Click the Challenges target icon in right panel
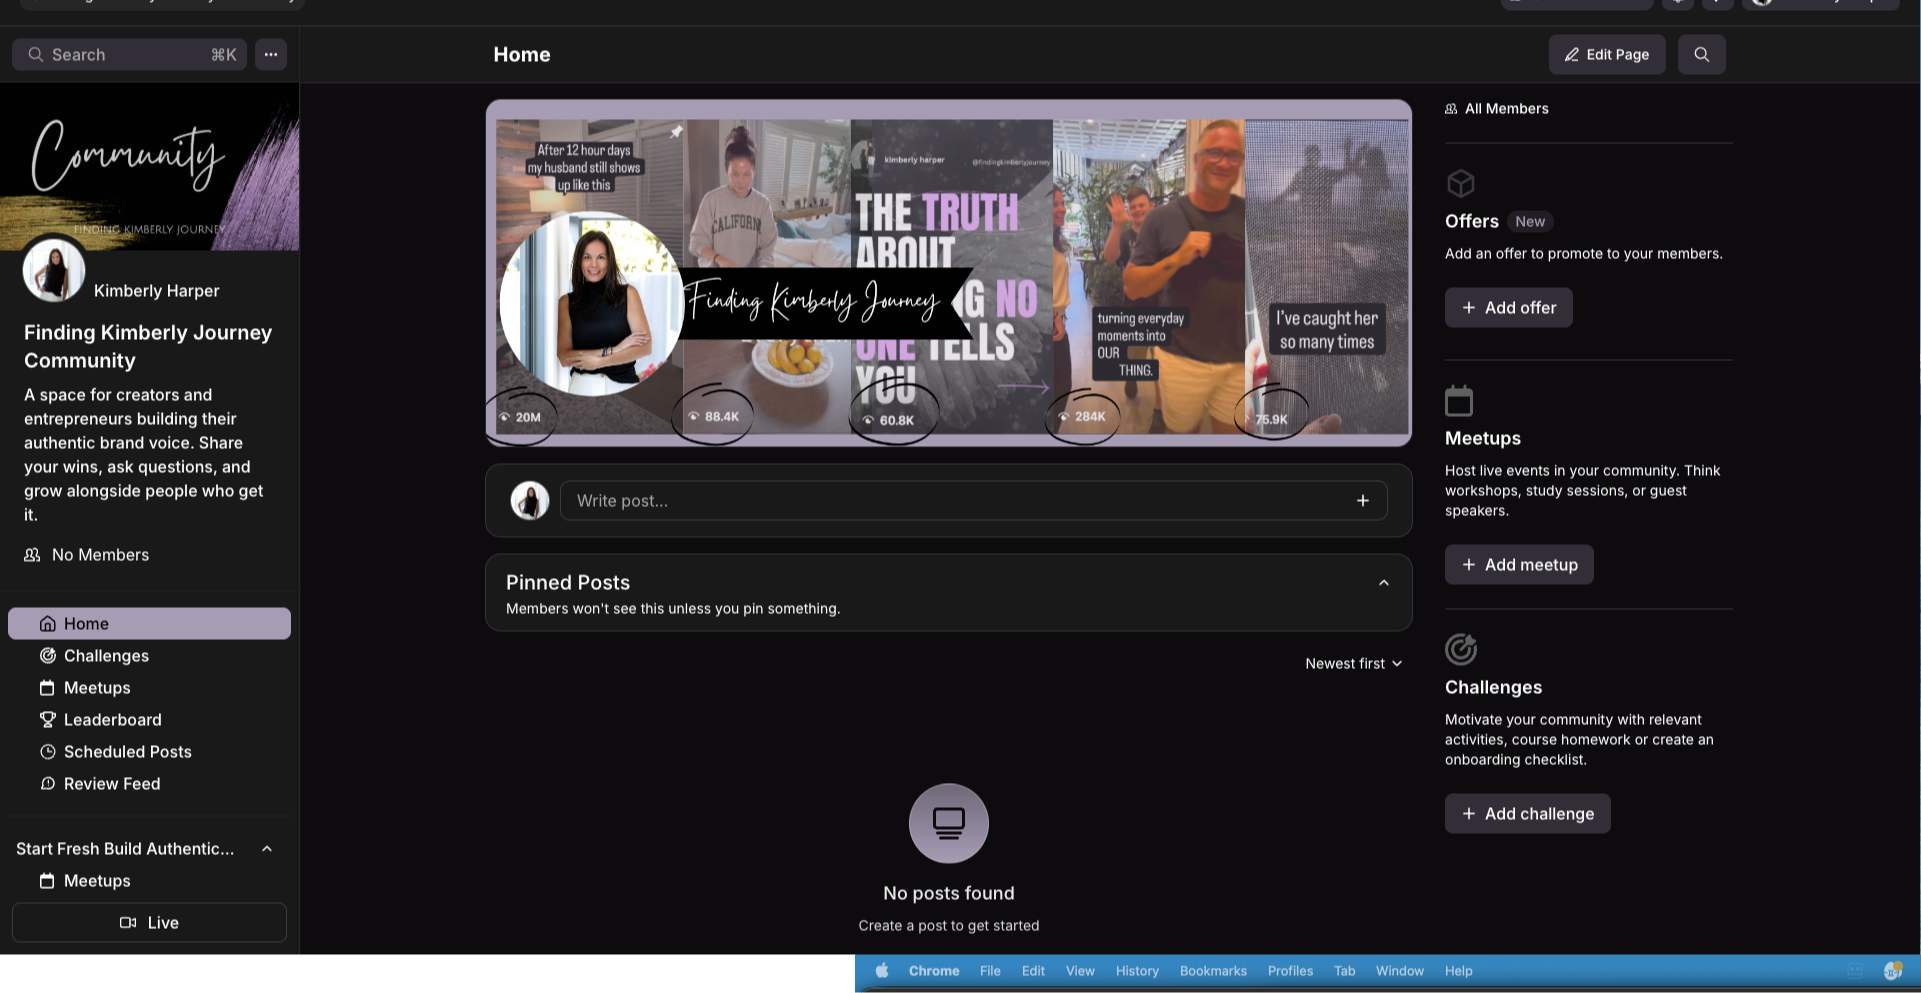Screen dimensions: 1921x993 click(x=1461, y=649)
